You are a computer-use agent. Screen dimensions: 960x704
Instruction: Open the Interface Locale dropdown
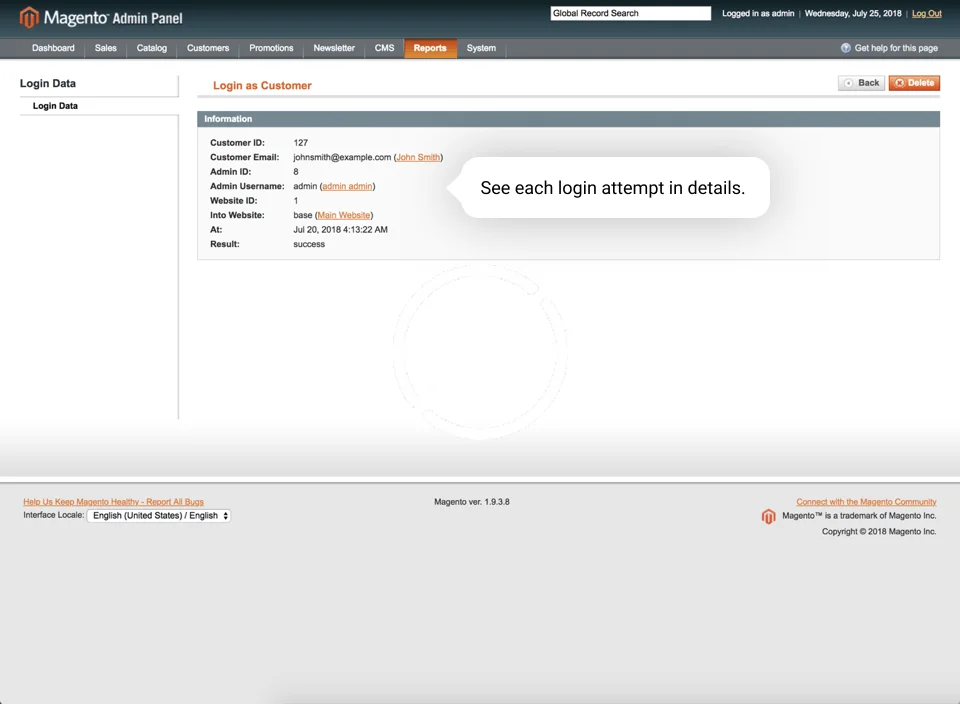tap(159, 516)
